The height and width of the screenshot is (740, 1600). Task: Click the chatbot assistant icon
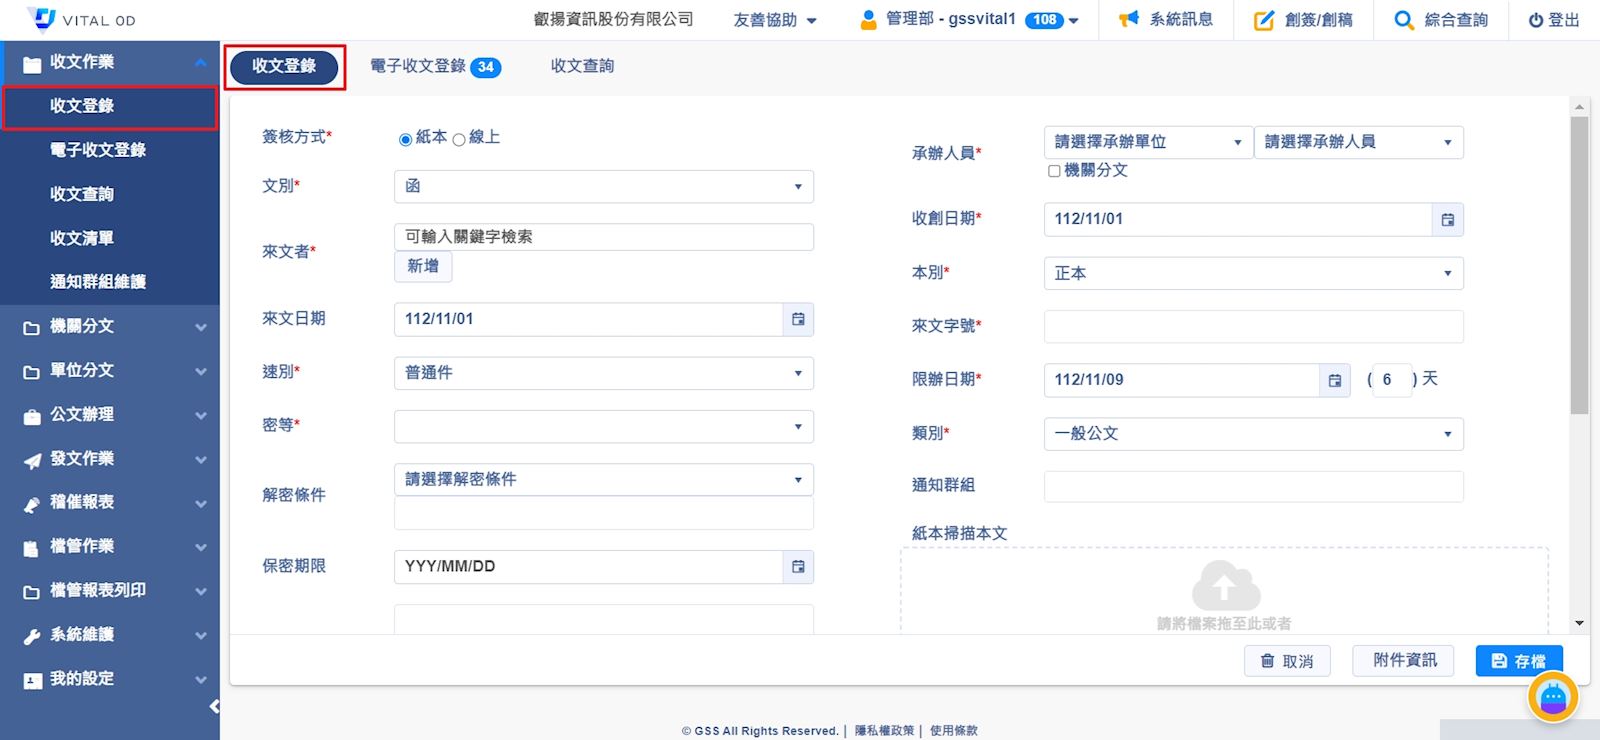tap(1552, 697)
